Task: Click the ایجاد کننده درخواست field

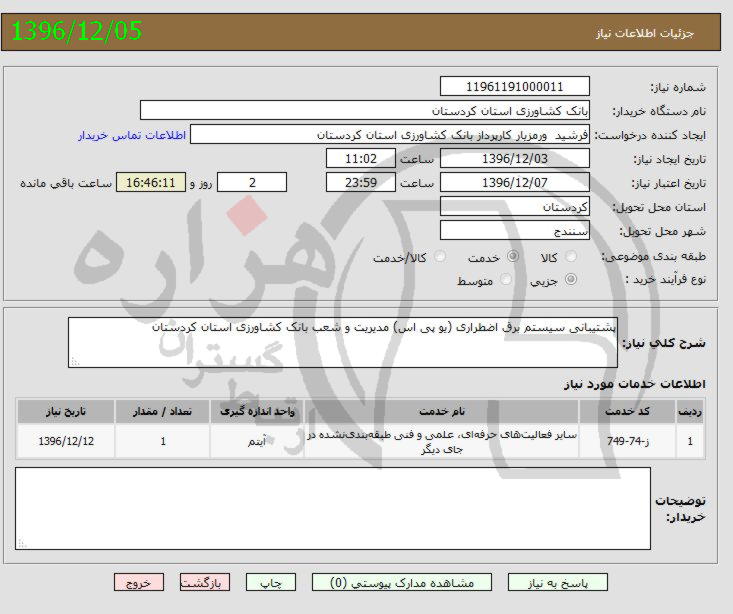Action: point(390,135)
